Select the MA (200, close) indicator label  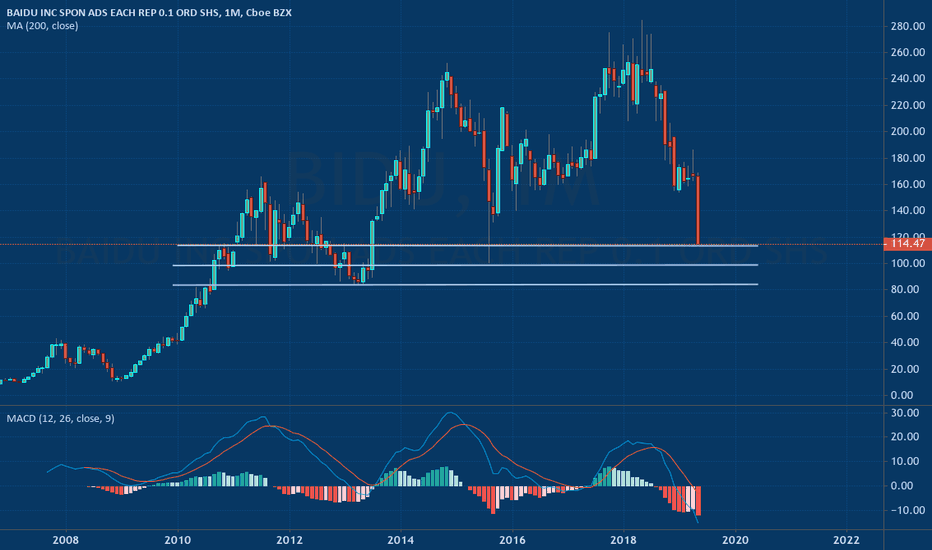click(42, 26)
